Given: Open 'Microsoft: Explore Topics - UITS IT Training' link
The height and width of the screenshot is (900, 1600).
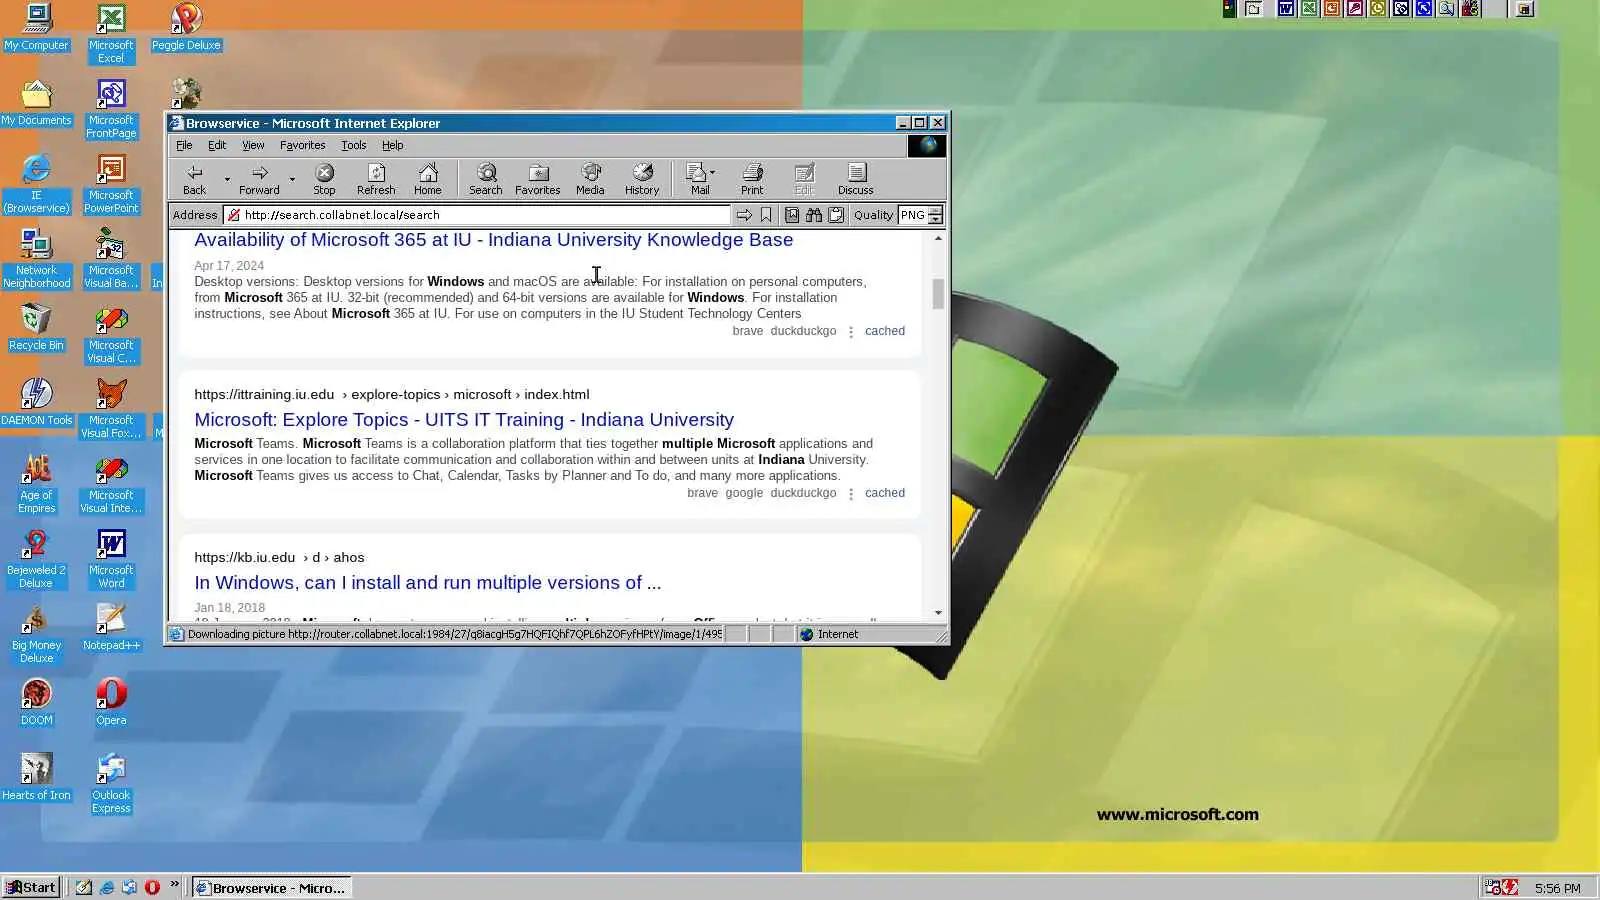Looking at the screenshot, I should point(464,420).
